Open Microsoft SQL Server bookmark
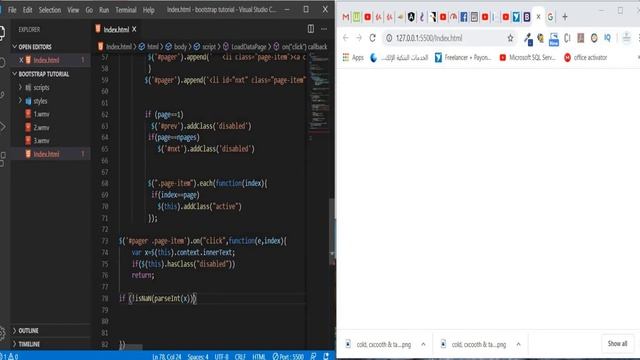This screenshot has width=640, height=360. [528, 58]
